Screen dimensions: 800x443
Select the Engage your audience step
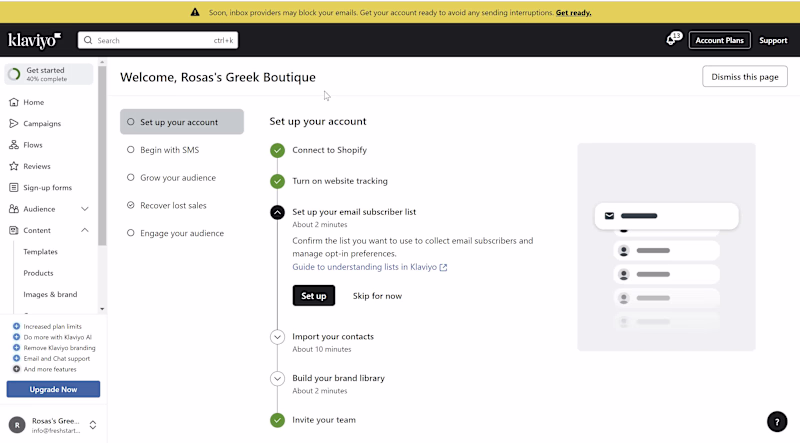181,233
